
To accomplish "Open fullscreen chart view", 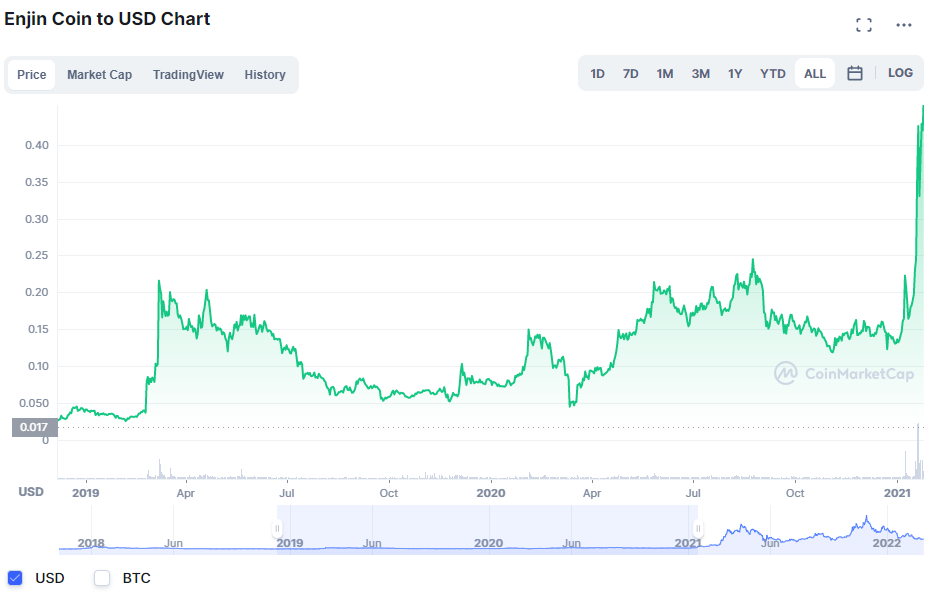I will pos(864,24).
